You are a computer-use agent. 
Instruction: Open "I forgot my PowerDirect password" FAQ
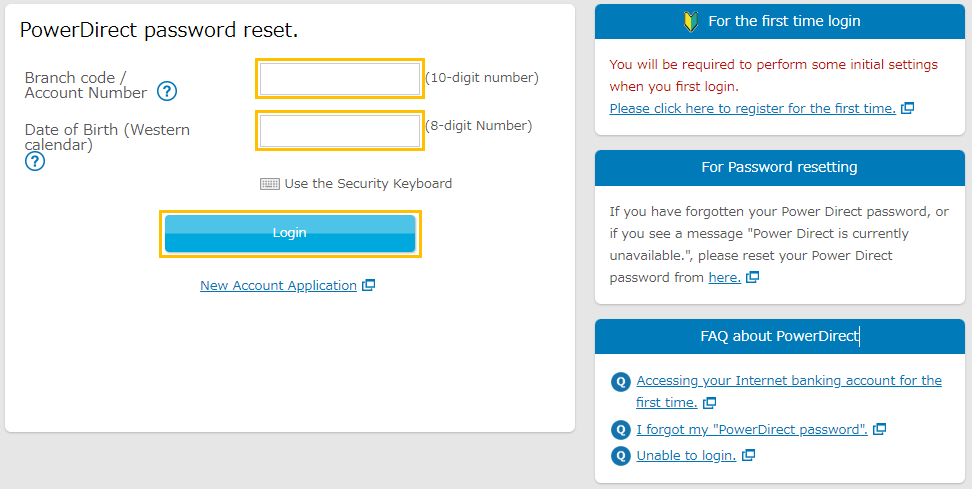point(752,430)
